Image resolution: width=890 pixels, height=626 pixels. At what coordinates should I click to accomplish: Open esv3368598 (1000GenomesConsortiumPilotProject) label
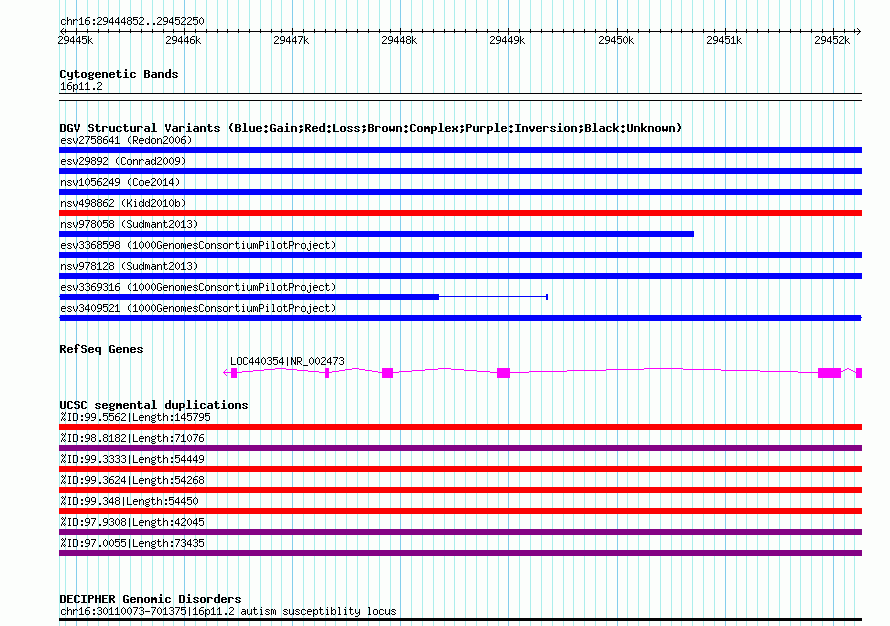click(x=198, y=245)
